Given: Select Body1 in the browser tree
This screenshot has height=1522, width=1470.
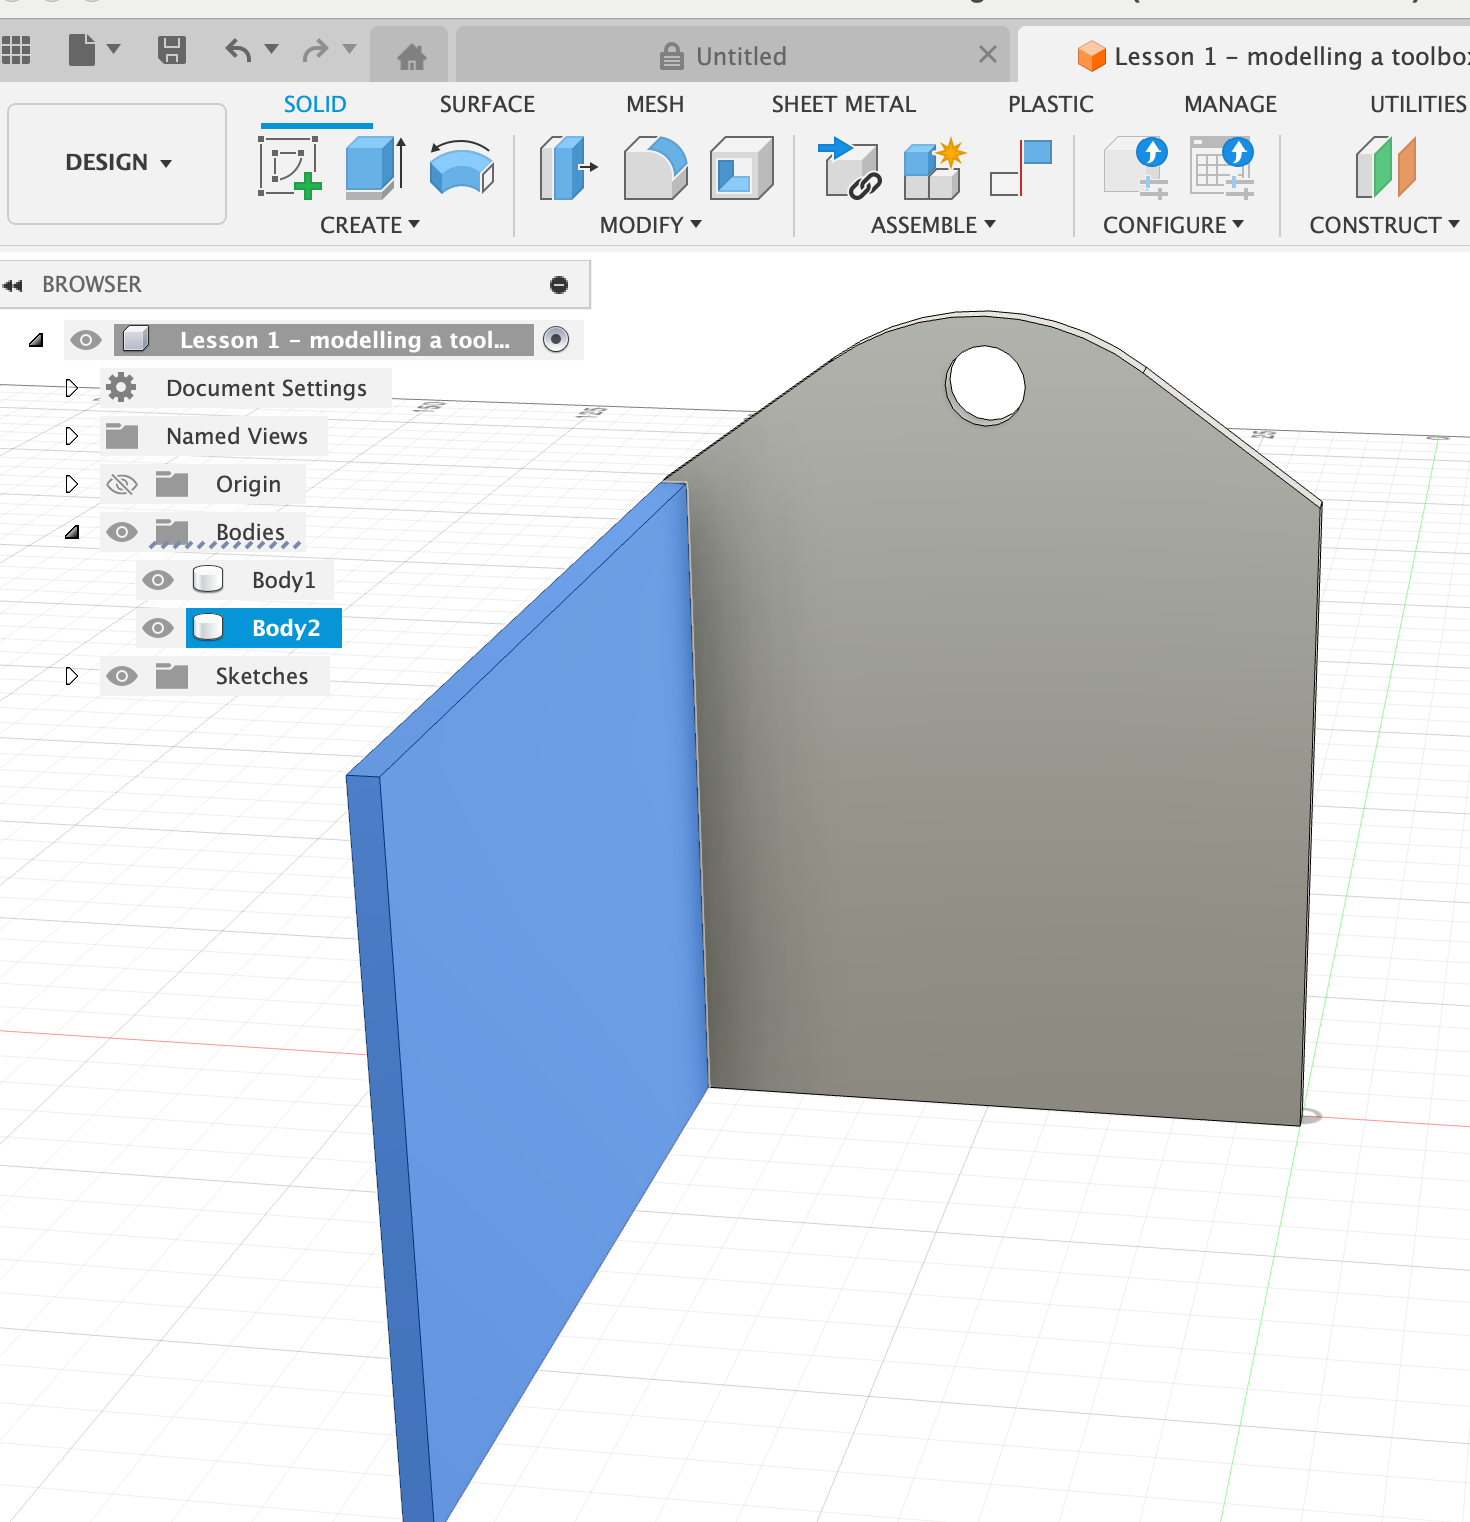Looking at the screenshot, I should (x=283, y=580).
